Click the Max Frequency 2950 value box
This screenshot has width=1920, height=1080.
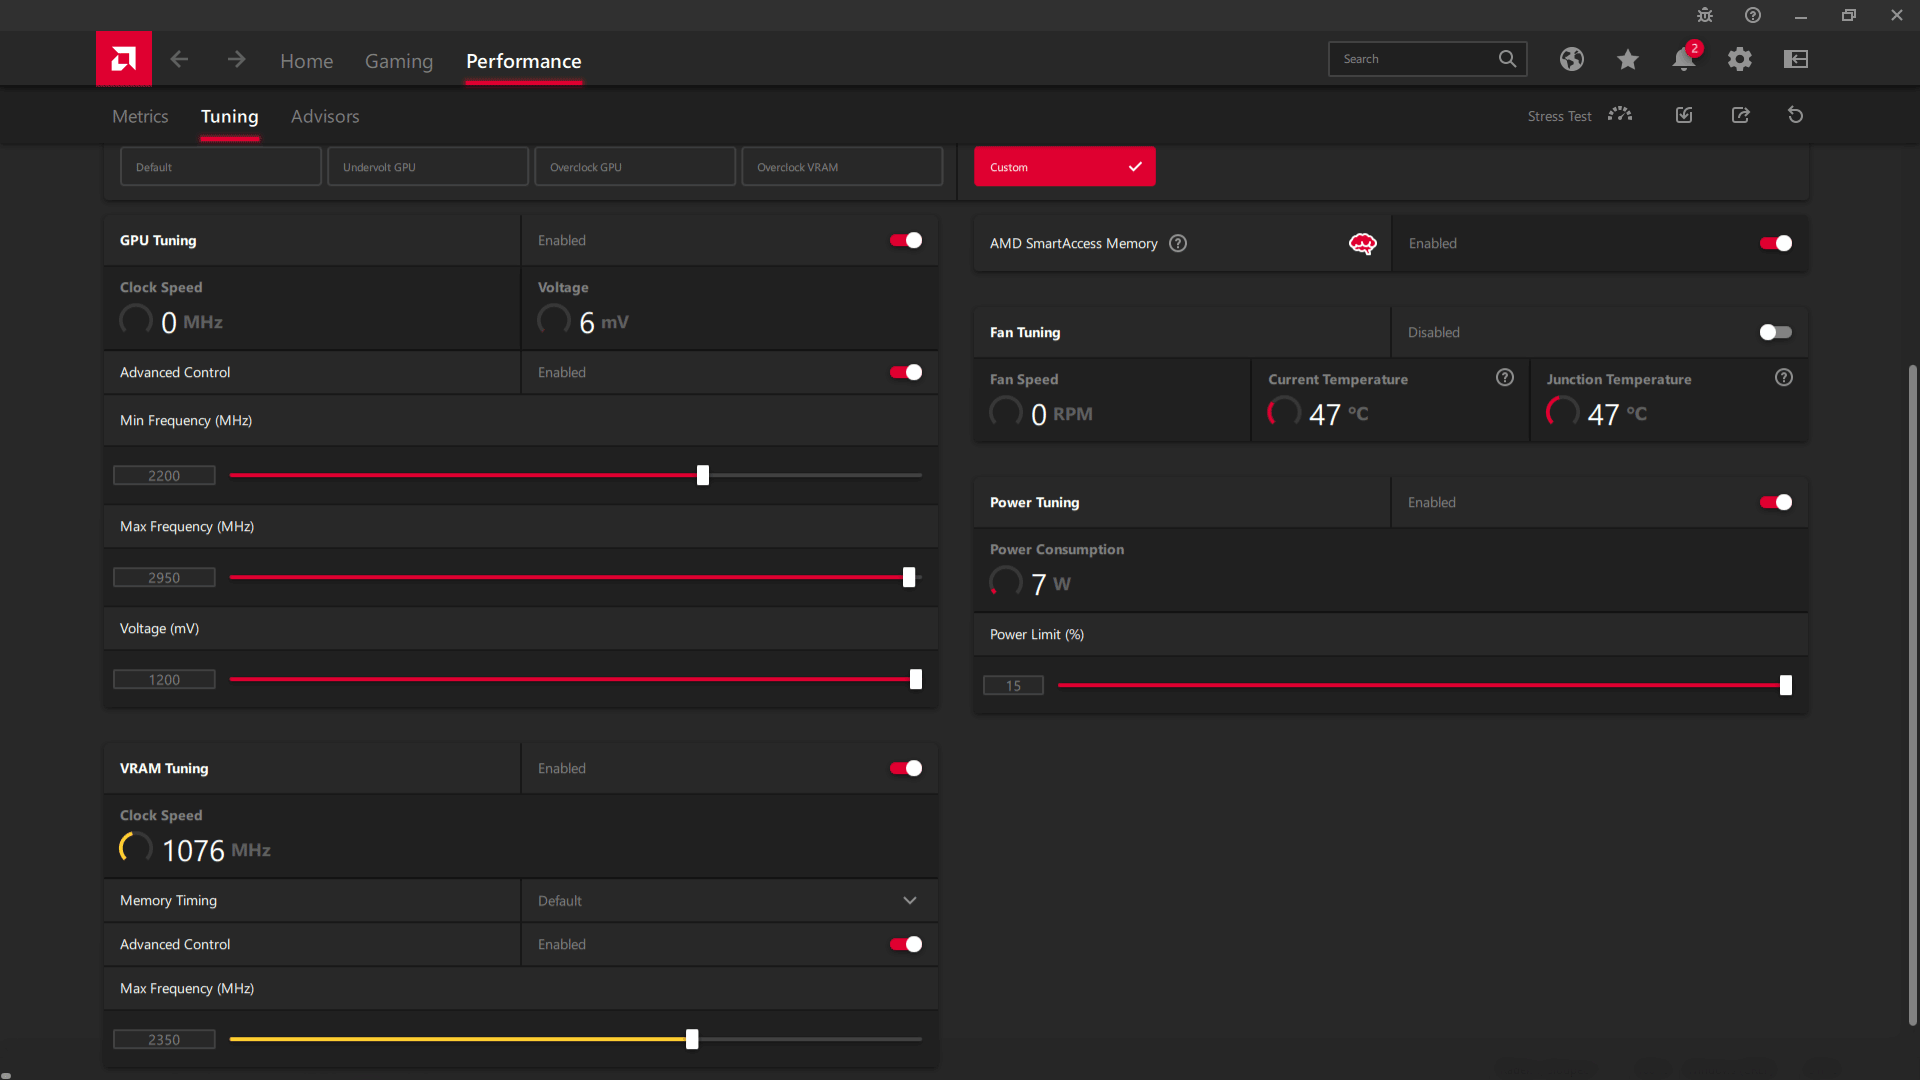coord(164,577)
